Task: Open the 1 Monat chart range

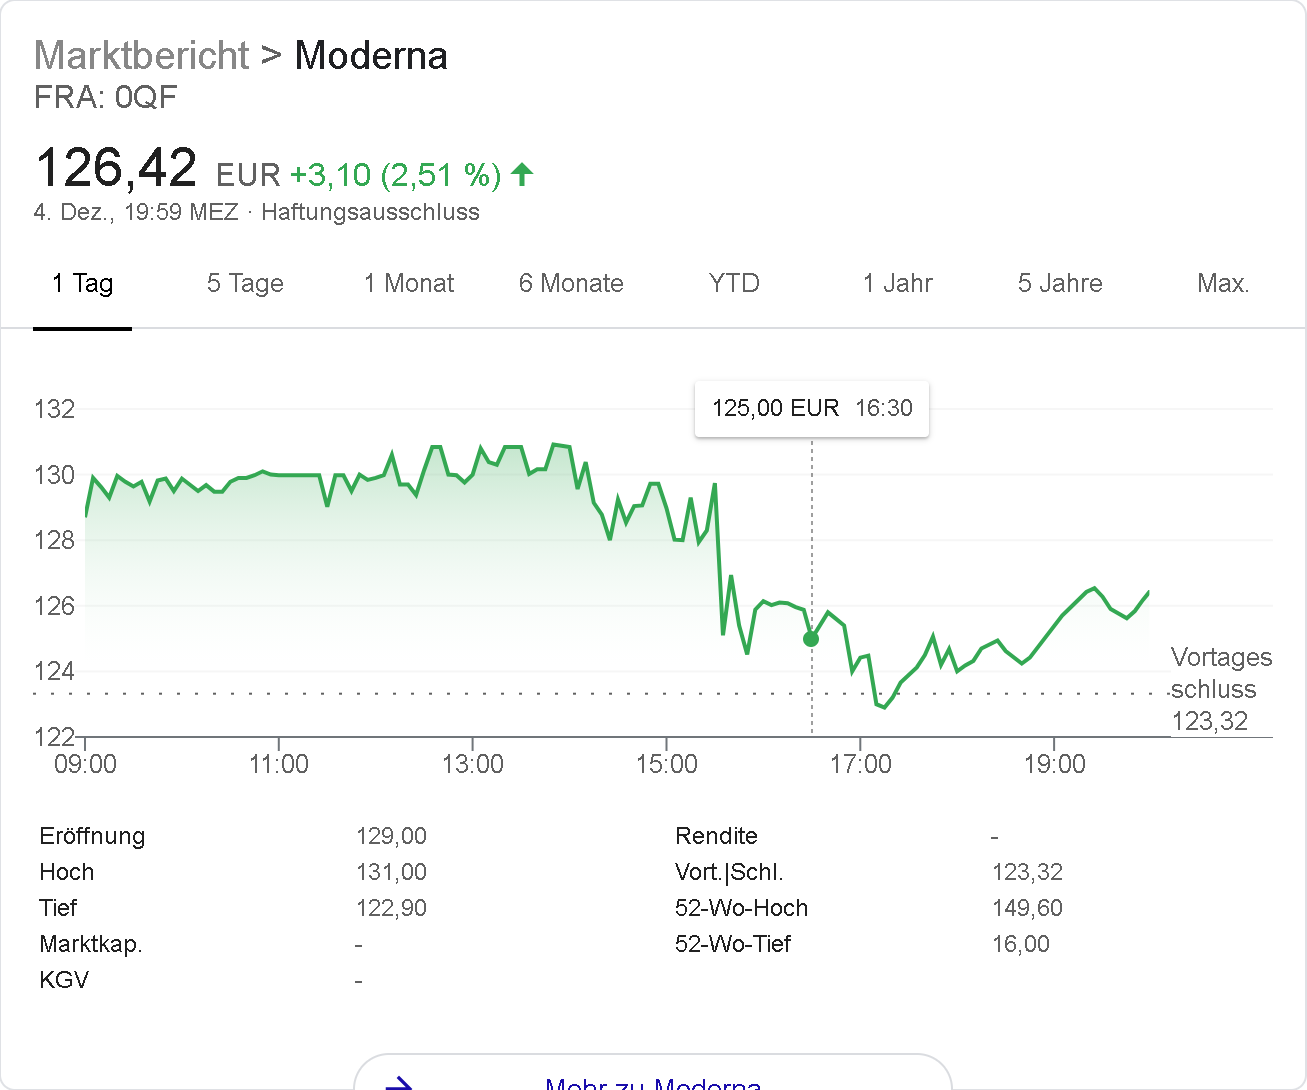Action: click(408, 284)
